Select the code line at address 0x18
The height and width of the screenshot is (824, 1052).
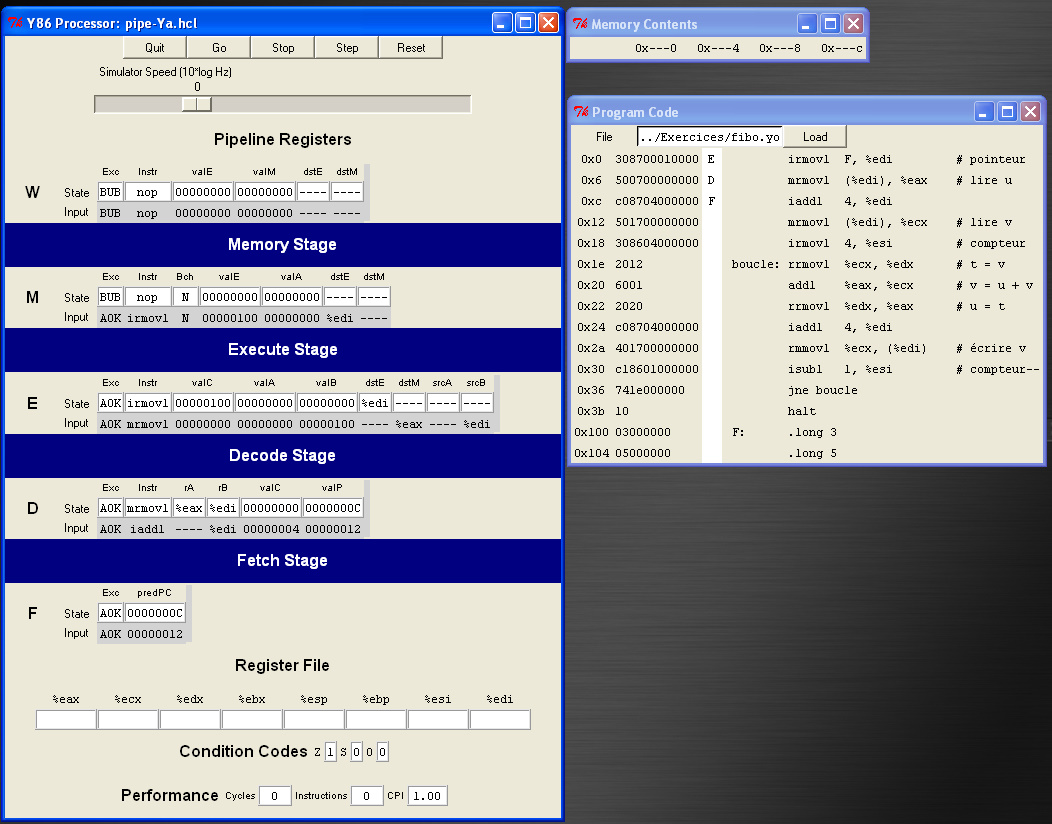[x=807, y=243]
